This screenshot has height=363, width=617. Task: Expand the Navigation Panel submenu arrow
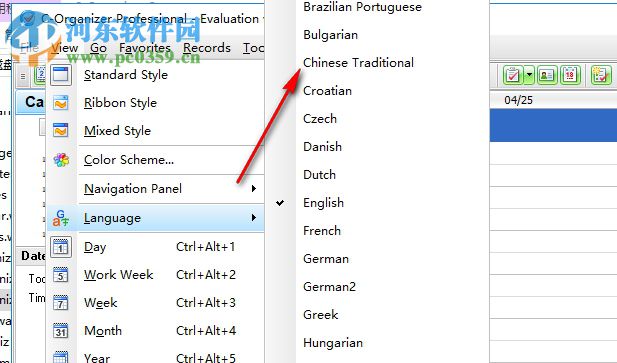click(x=254, y=189)
